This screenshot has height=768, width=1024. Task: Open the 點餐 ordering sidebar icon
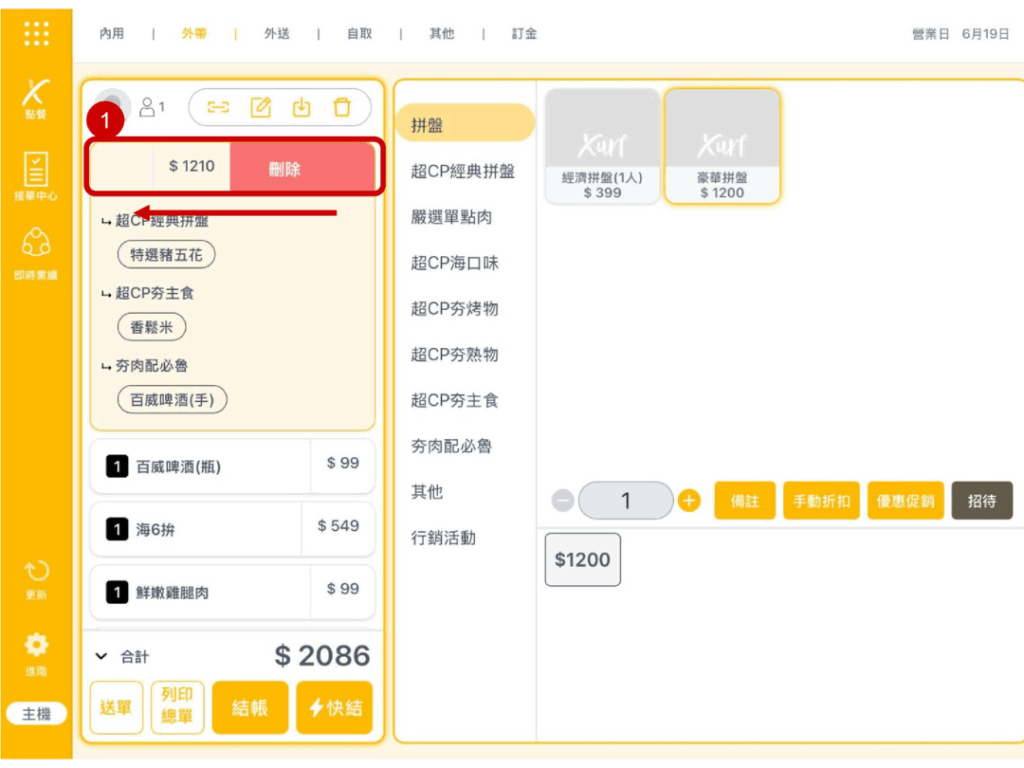point(36,98)
